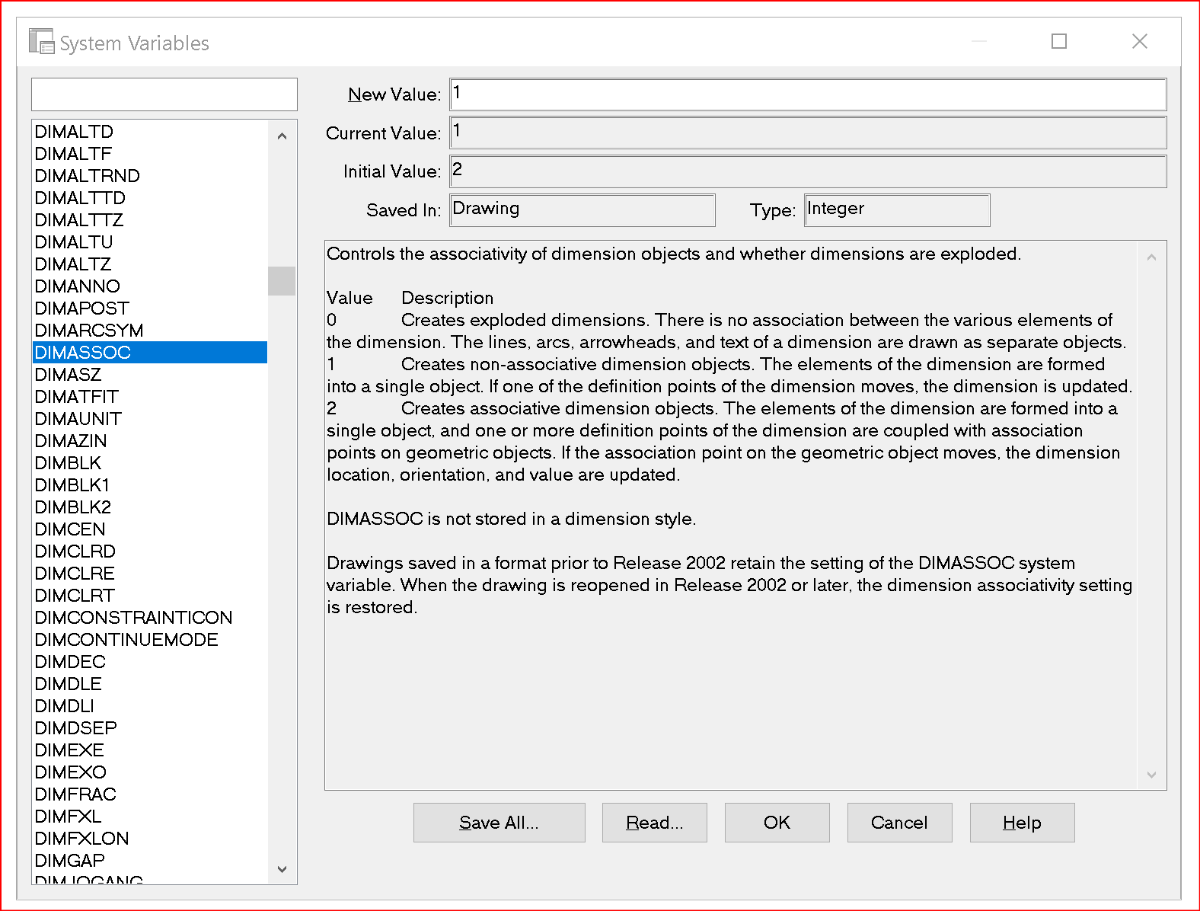
Task: Click the Read button
Action: (654, 823)
